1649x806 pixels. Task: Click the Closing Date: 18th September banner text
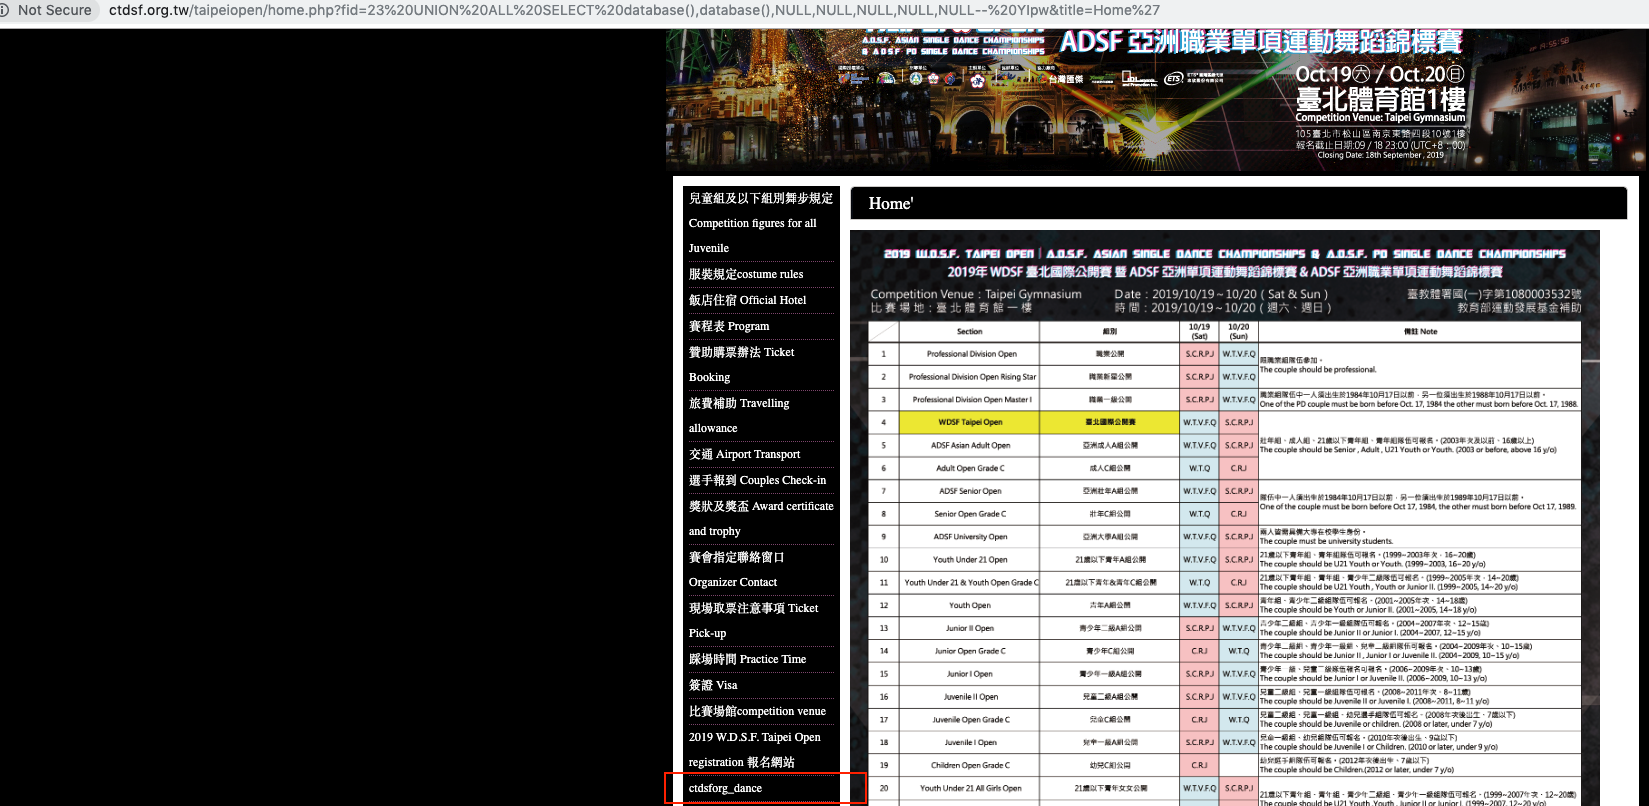pyautogui.click(x=1381, y=155)
